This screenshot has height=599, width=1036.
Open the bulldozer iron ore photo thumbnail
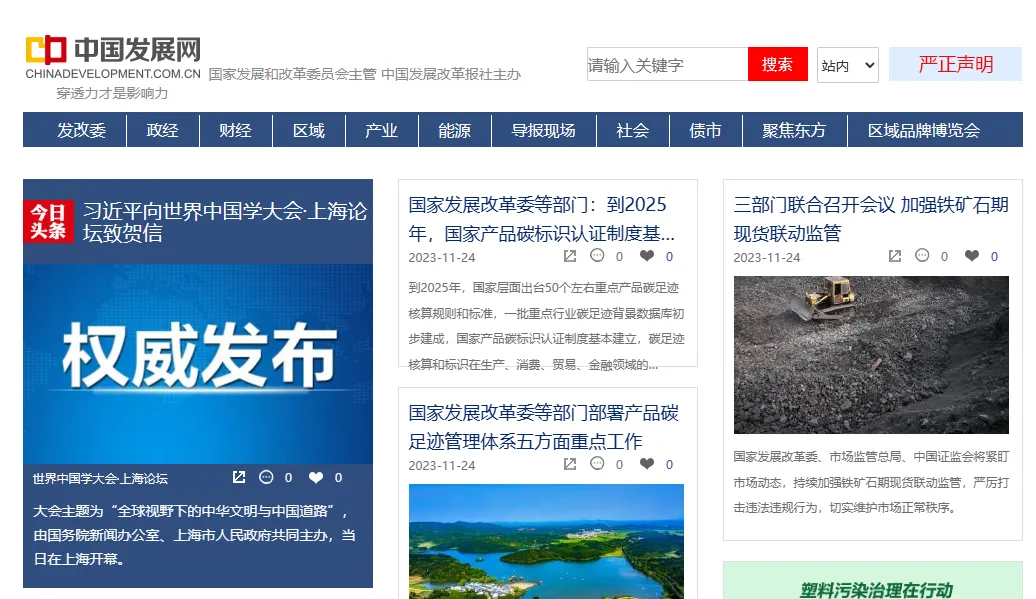871,355
